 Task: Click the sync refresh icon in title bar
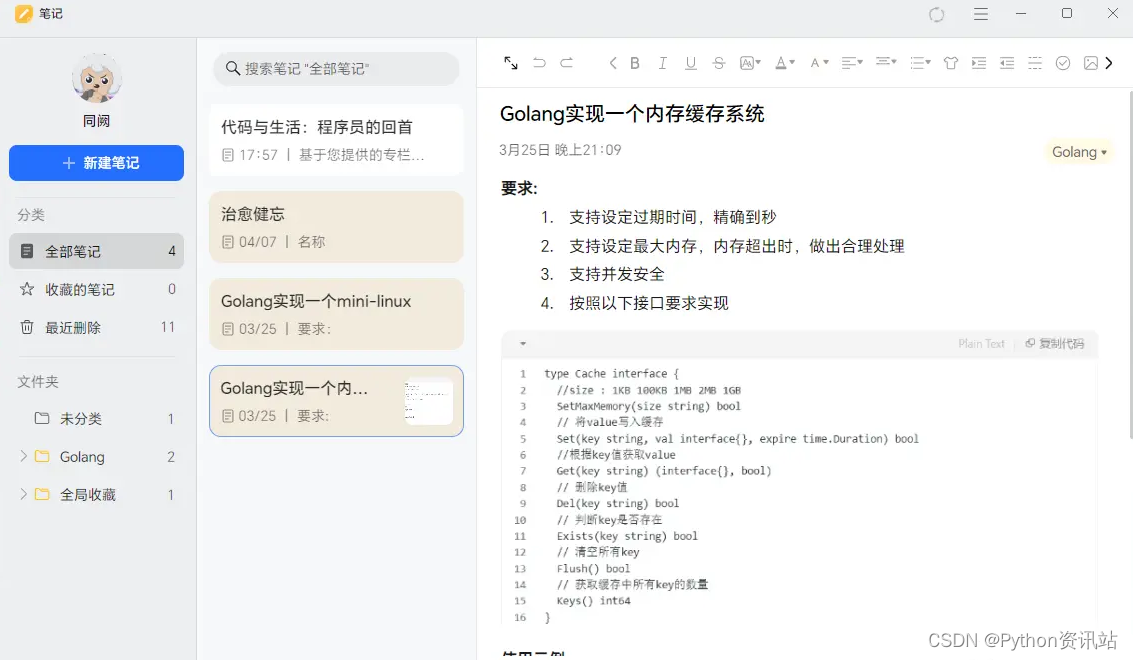(x=936, y=14)
